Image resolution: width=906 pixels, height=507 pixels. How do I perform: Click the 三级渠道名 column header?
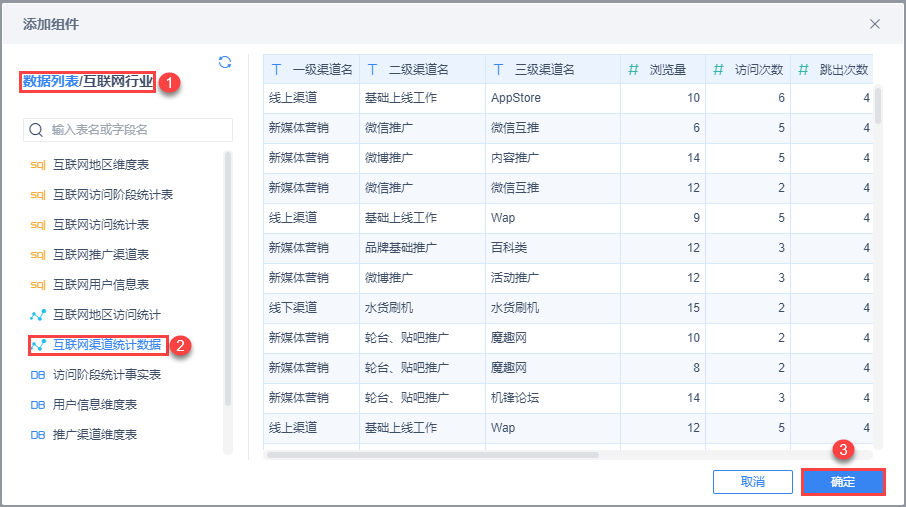[553, 69]
